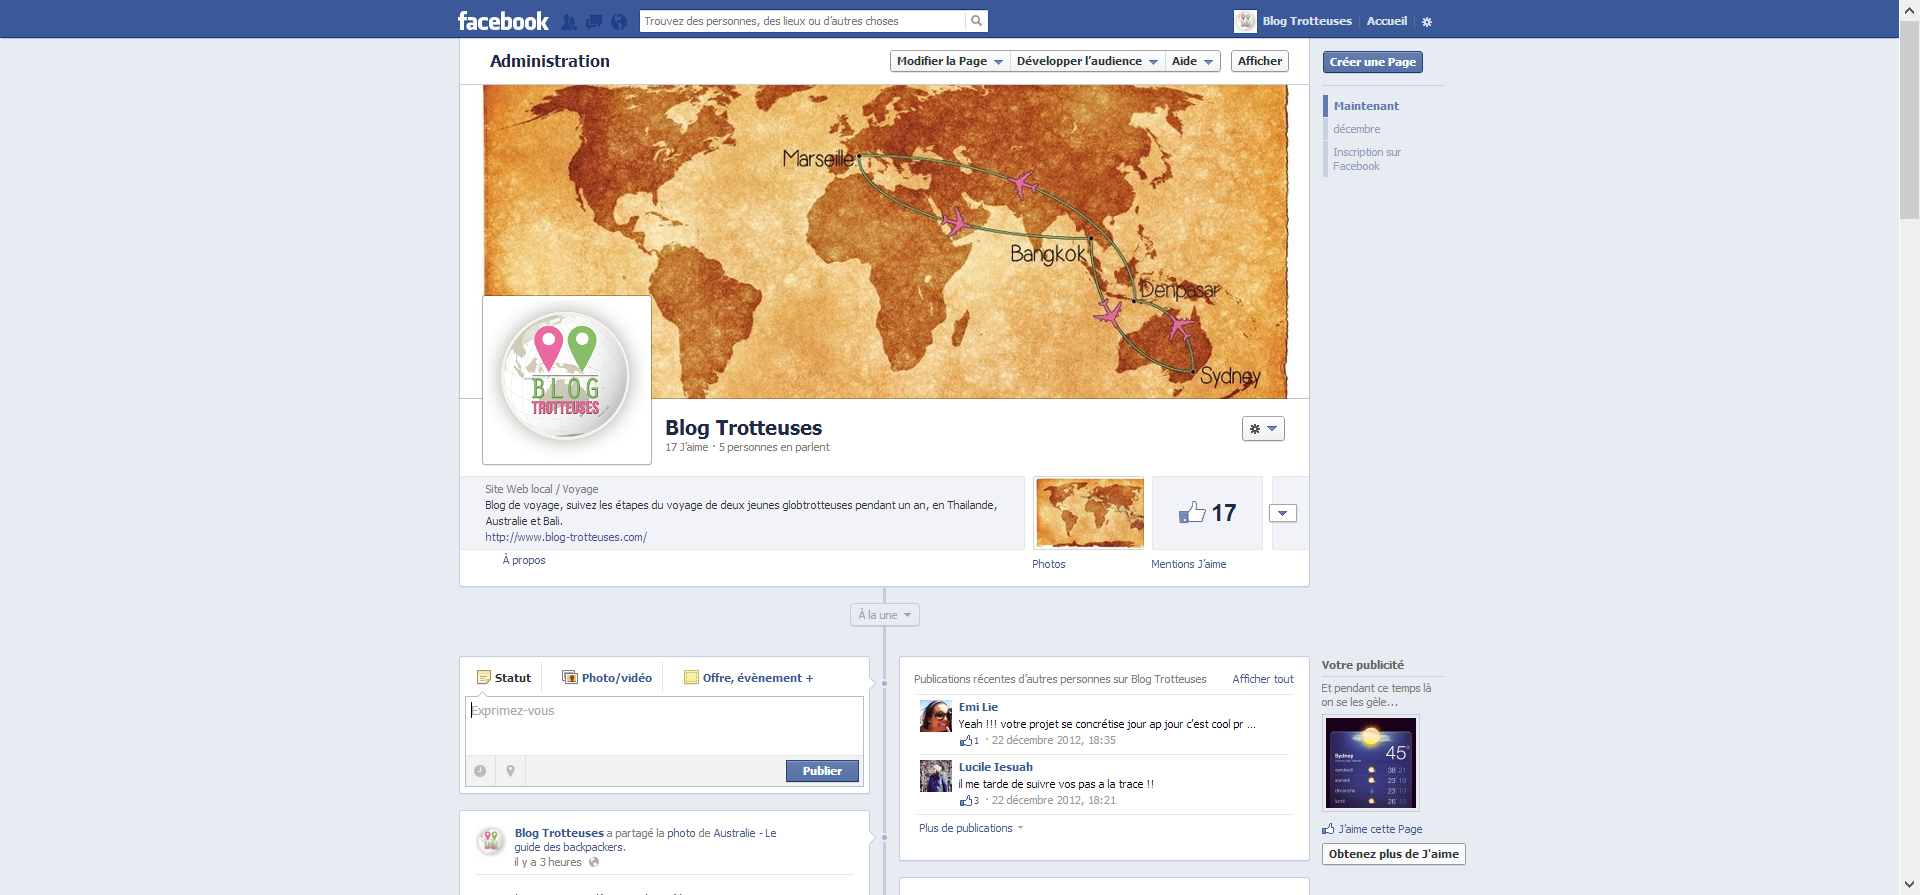Image resolution: width=1920 pixels, height=895 pixels.
Task: Click the weather ad image
Action: click(x=1370, y=763)
